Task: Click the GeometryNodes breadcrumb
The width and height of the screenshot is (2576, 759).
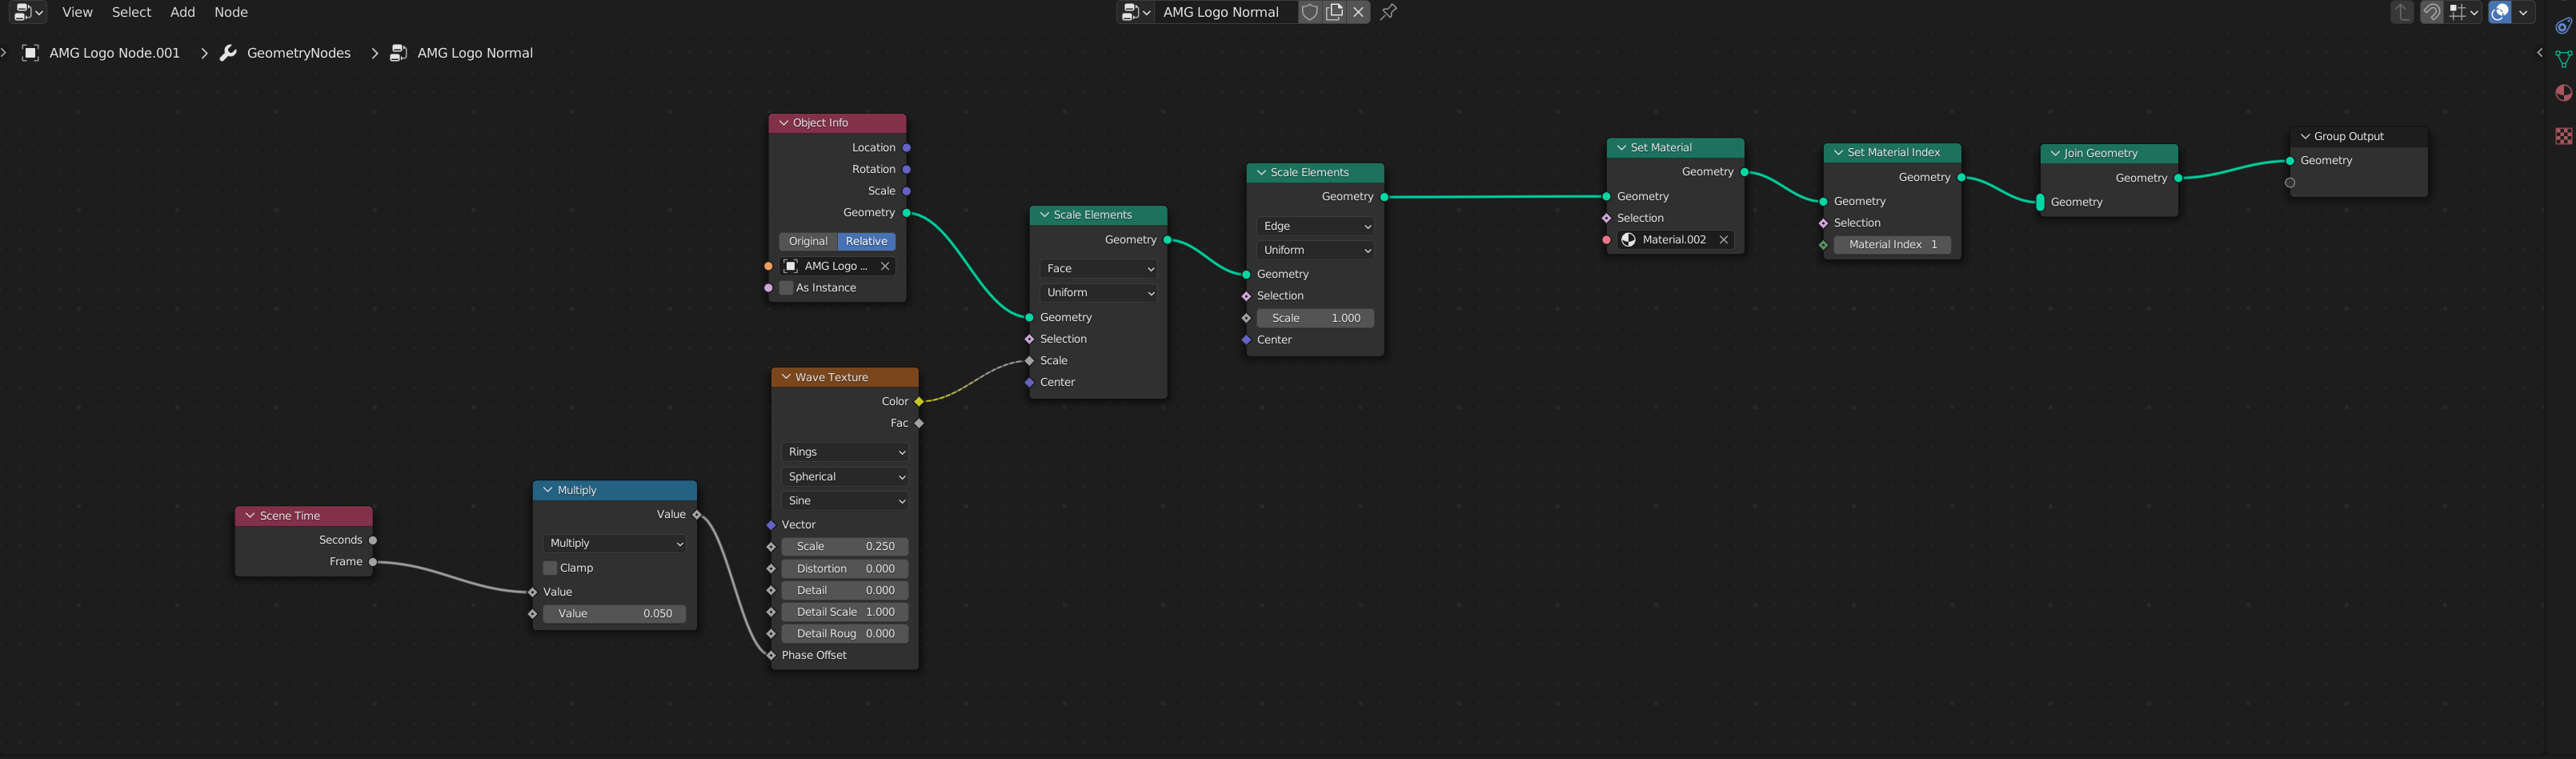Action: (298, 53)
